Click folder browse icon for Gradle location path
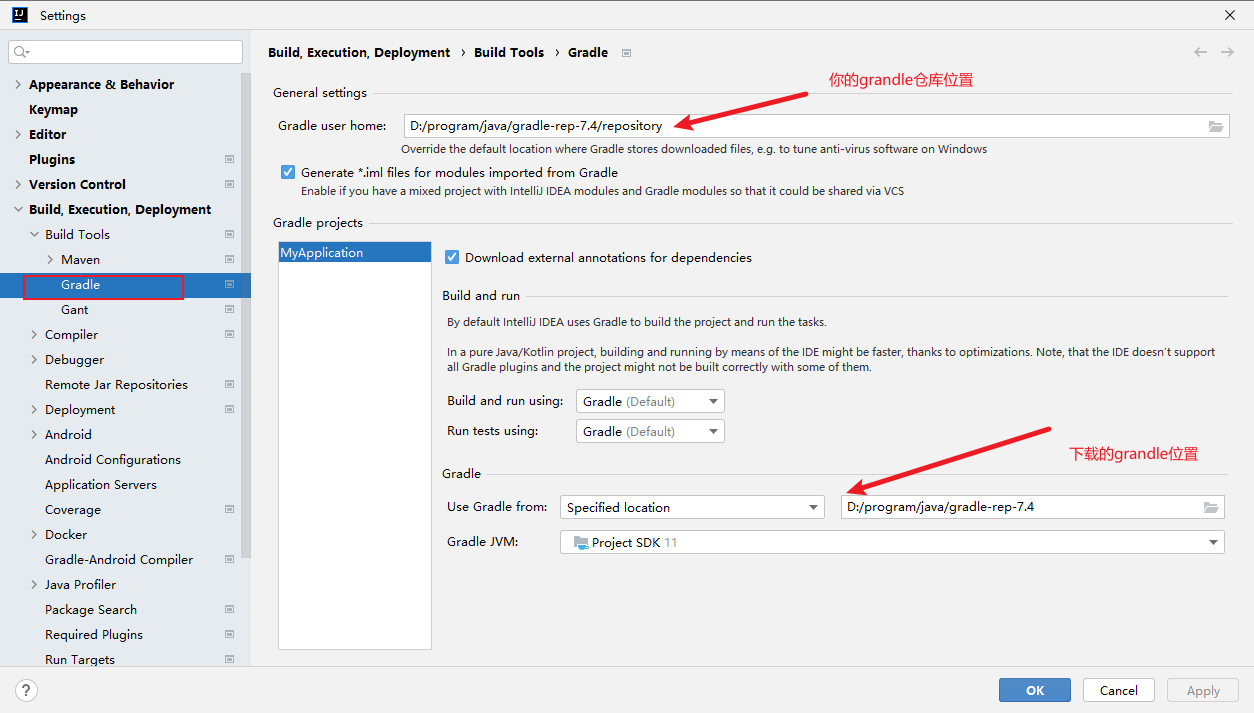This screenshot has height=713, width=1254. pyautogui.click(x=1211, y=507)
